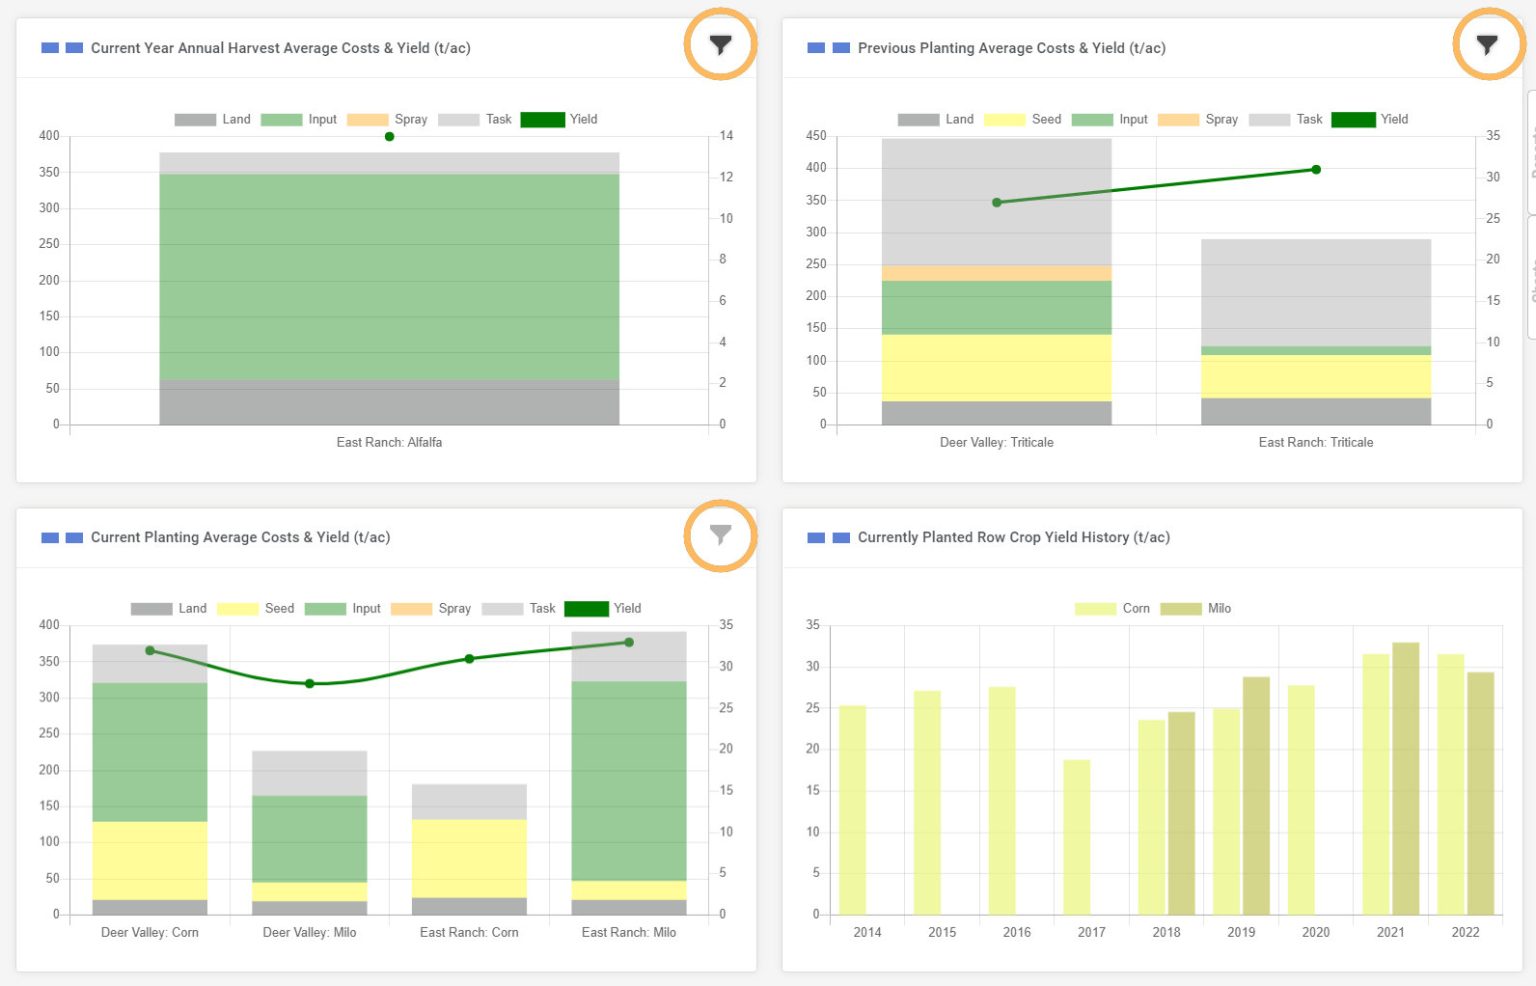Screen dimensions: 1536x986
Task: Open the filter for Current Year Annual Harvest chart
Action: 719,44
